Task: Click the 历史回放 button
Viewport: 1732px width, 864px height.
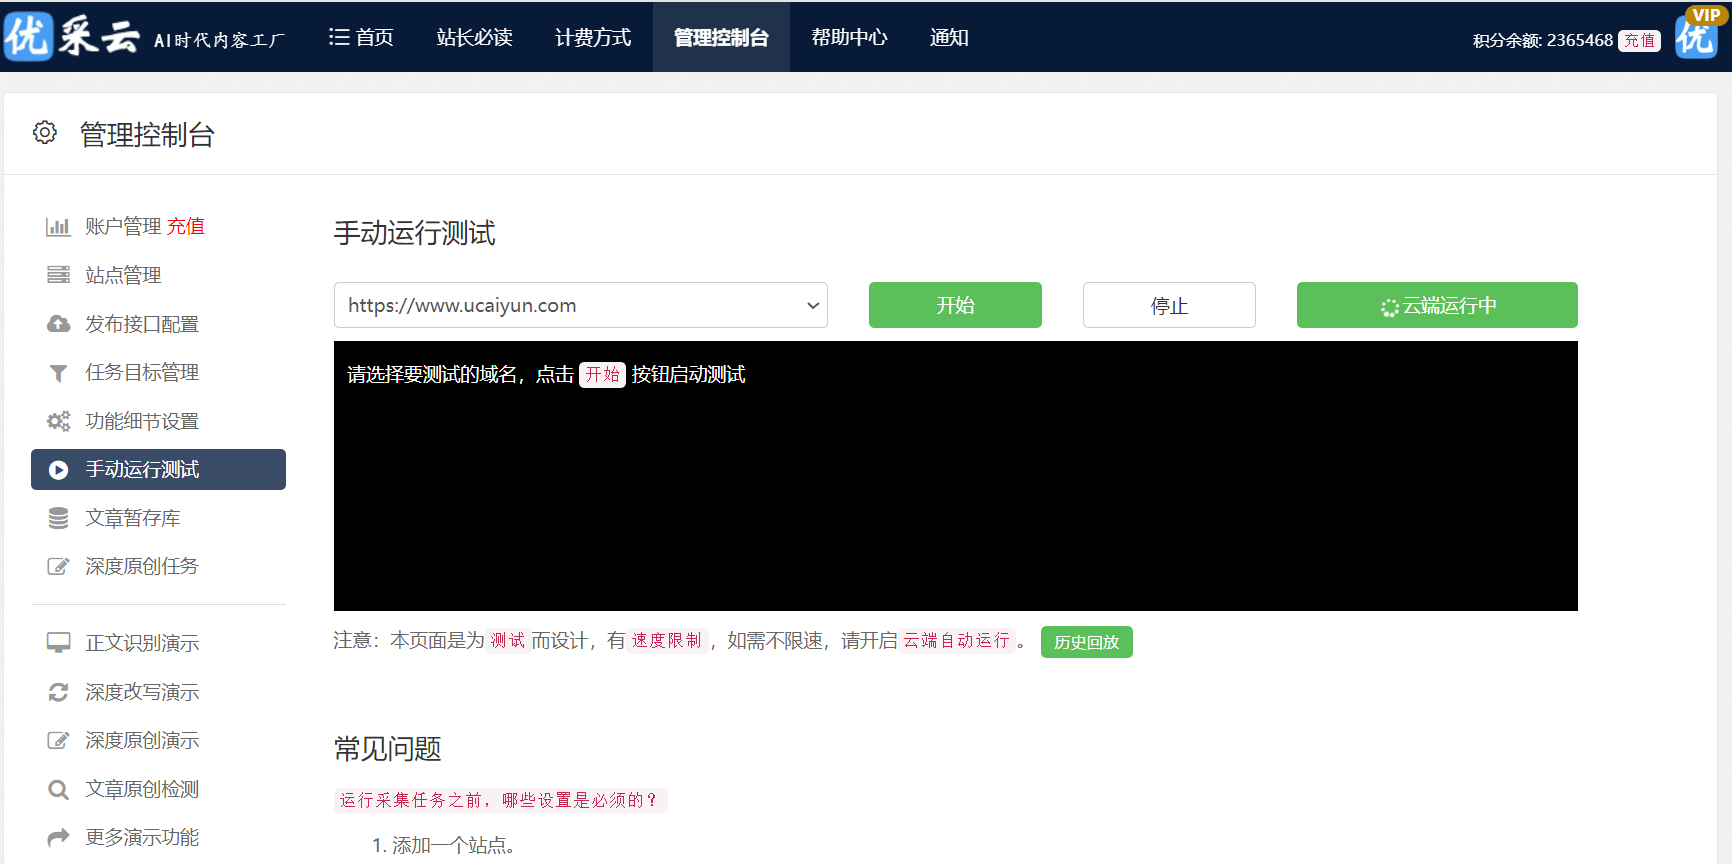Action: click(x=1086, y=642)
